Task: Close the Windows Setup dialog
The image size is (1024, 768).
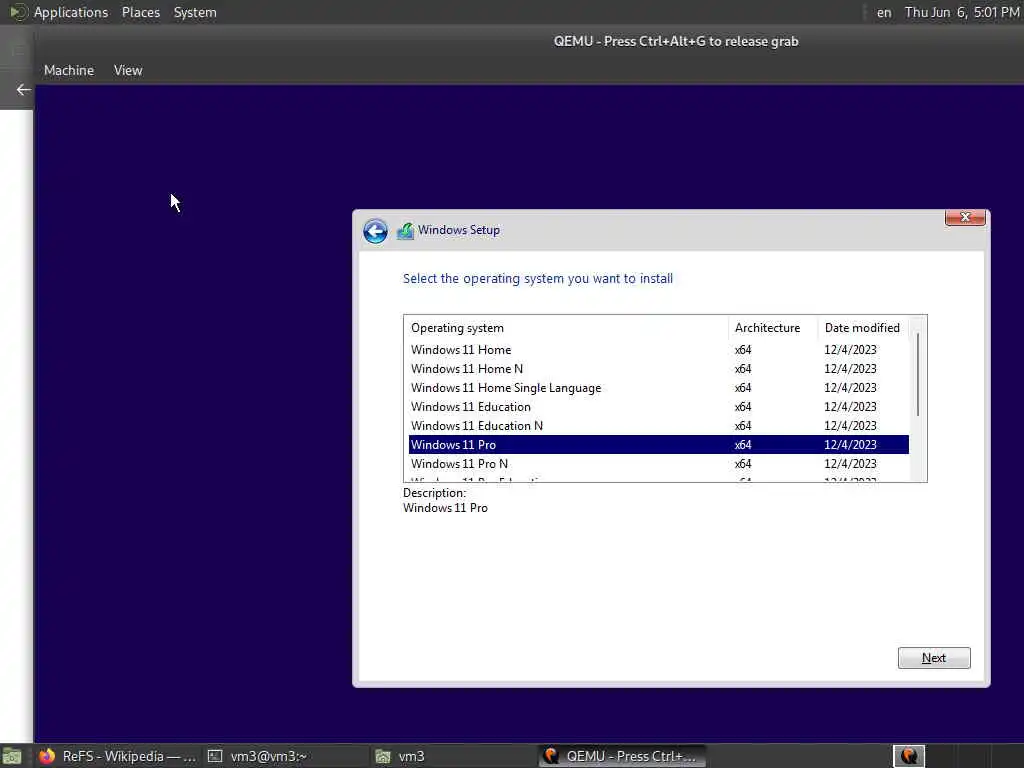Action: click(965, 217)
